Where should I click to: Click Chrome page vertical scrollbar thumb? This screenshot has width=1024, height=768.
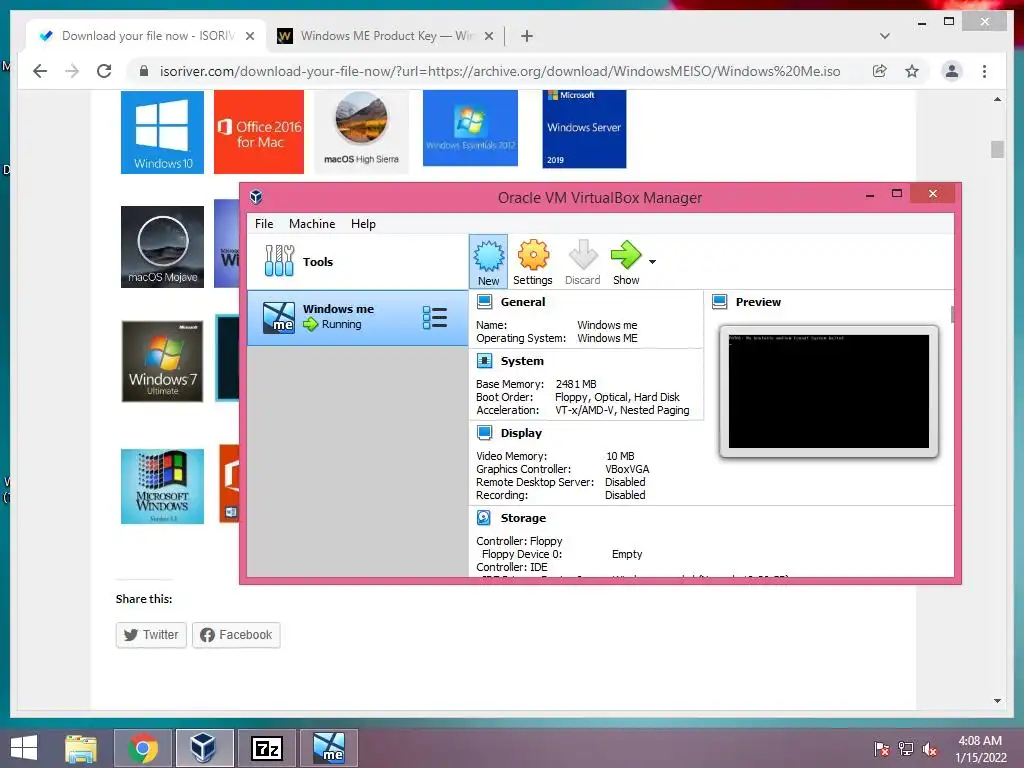(x=997, y=150)
